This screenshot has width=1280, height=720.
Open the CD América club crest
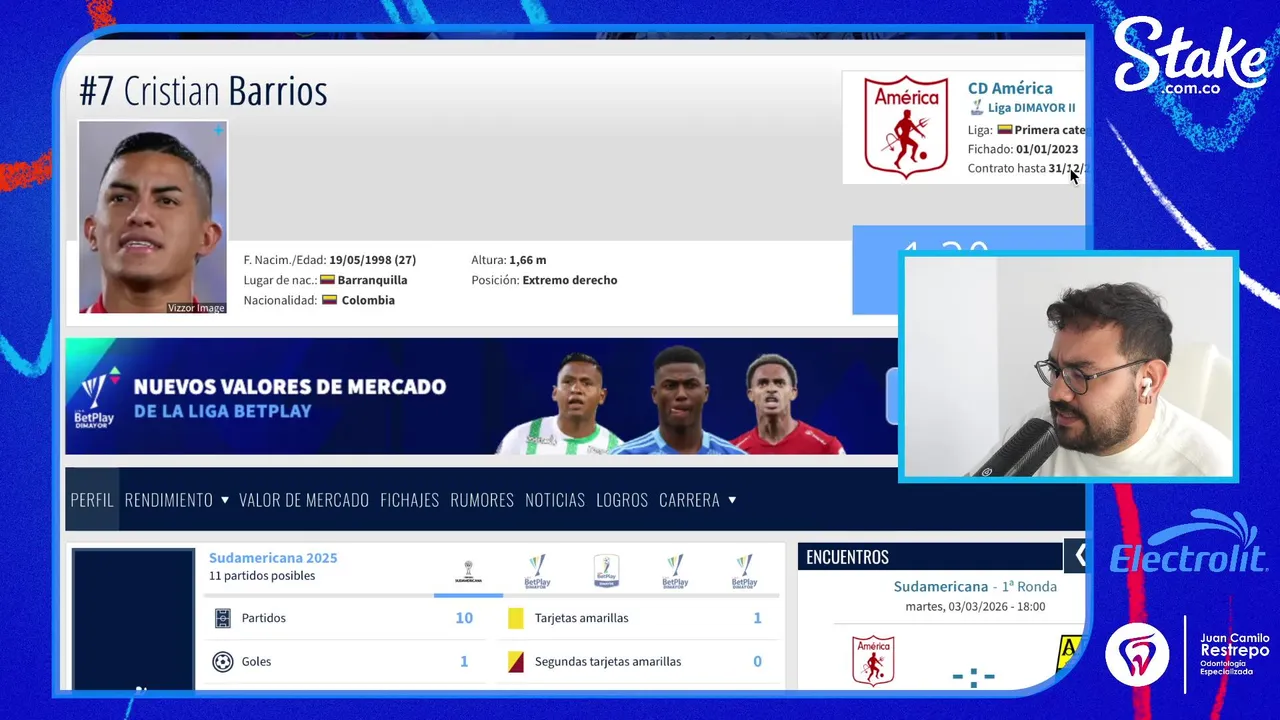tap(906, 127)
